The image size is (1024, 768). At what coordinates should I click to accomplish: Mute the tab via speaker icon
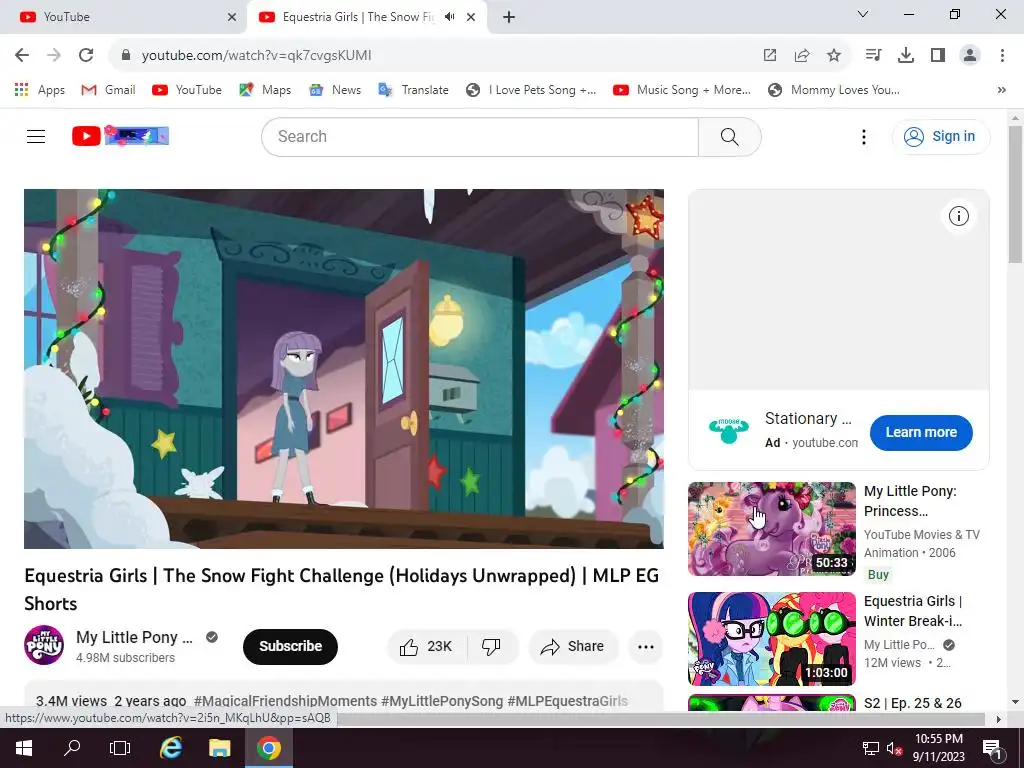tap(449, 17)
